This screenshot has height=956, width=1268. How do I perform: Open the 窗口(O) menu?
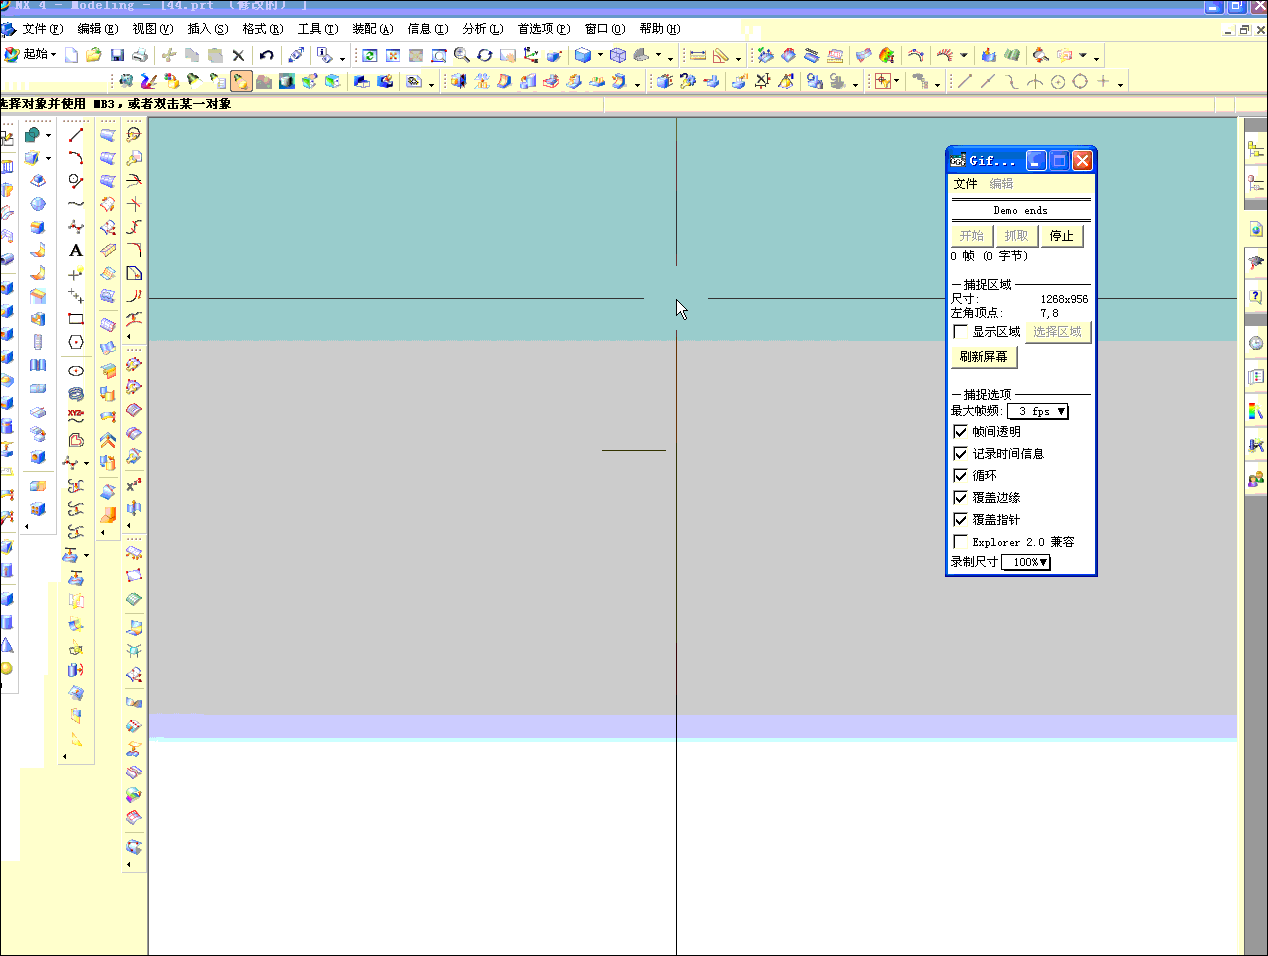(604, 29)
